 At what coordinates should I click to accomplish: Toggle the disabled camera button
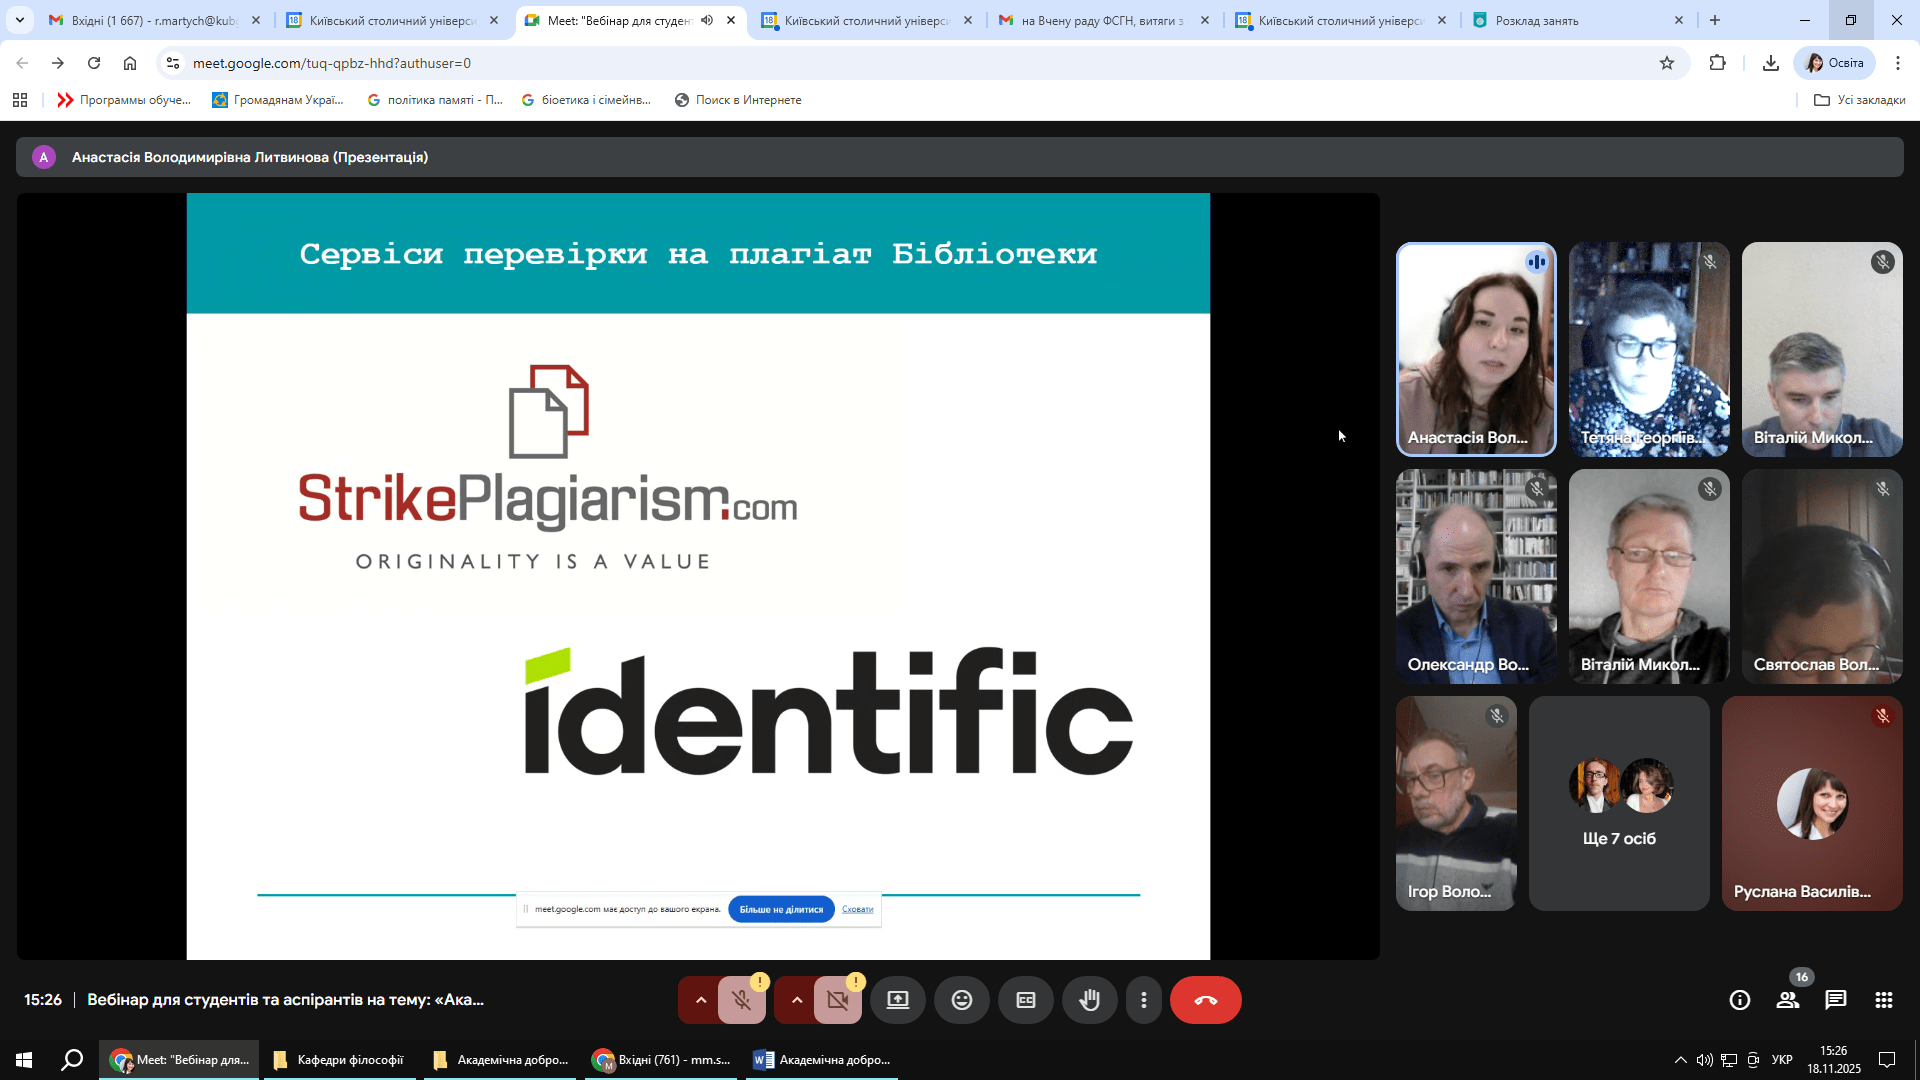pos(837,1000)
